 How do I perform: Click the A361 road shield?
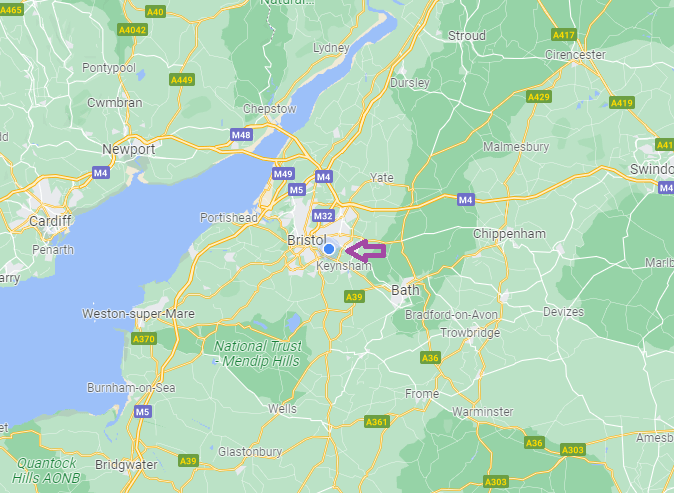pos(377,422)
